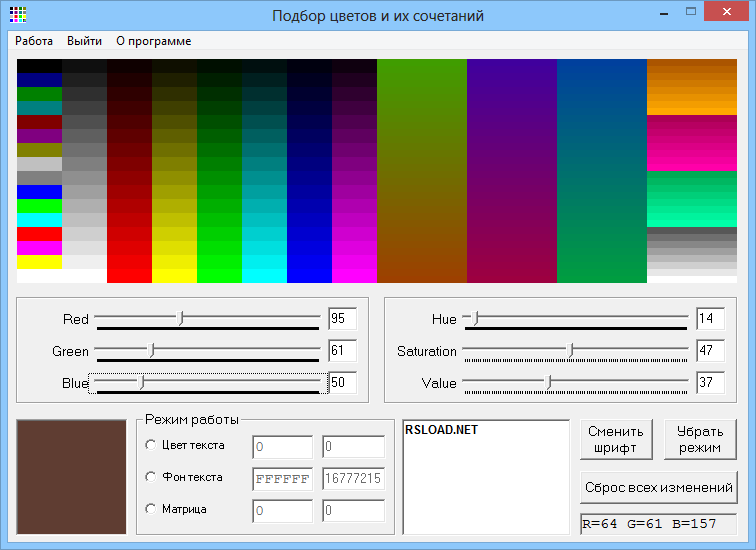
Task: Pick the yellow swatch in the basic colors column
Action: click(x=40, y=262)
